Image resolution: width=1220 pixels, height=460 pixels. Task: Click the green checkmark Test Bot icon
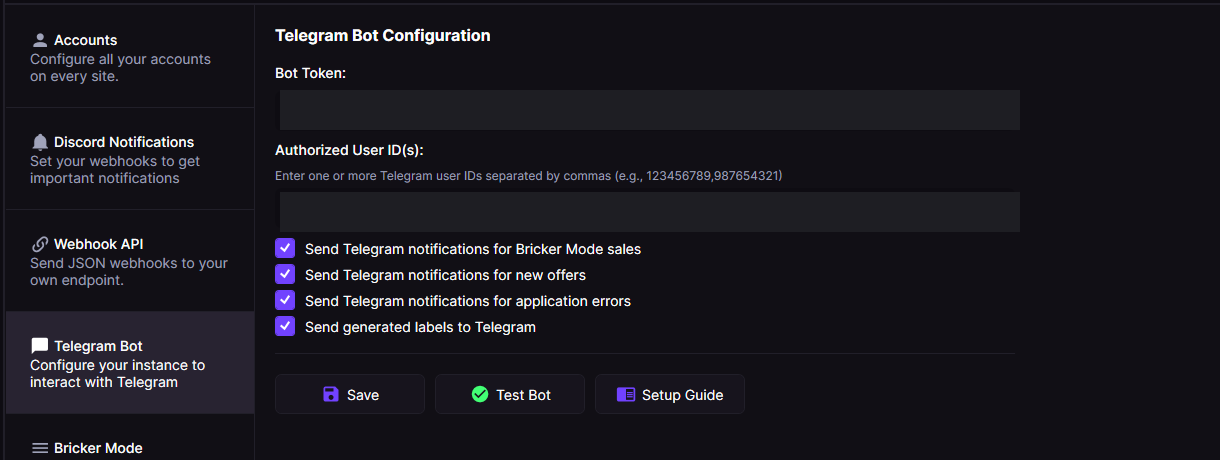pyautogui.click(x=480, y=394)
